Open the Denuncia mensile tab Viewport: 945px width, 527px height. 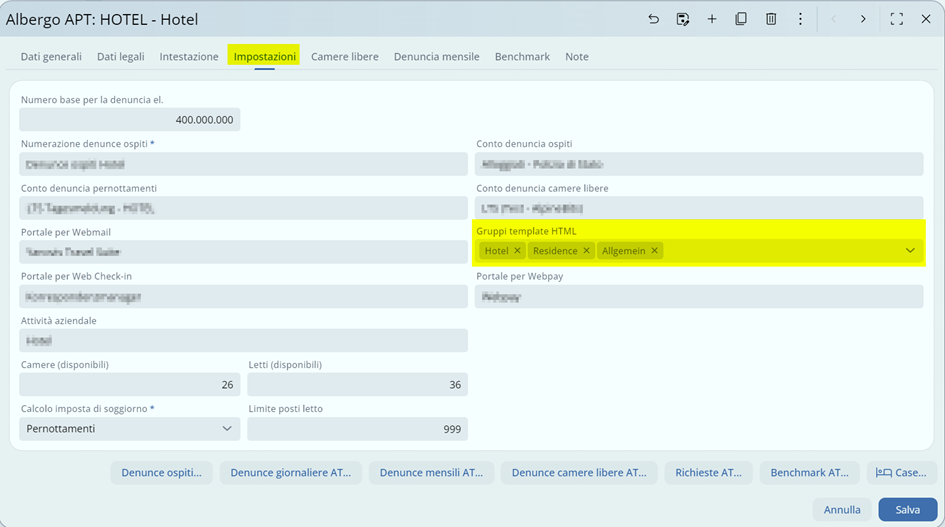tap(436, 57)
